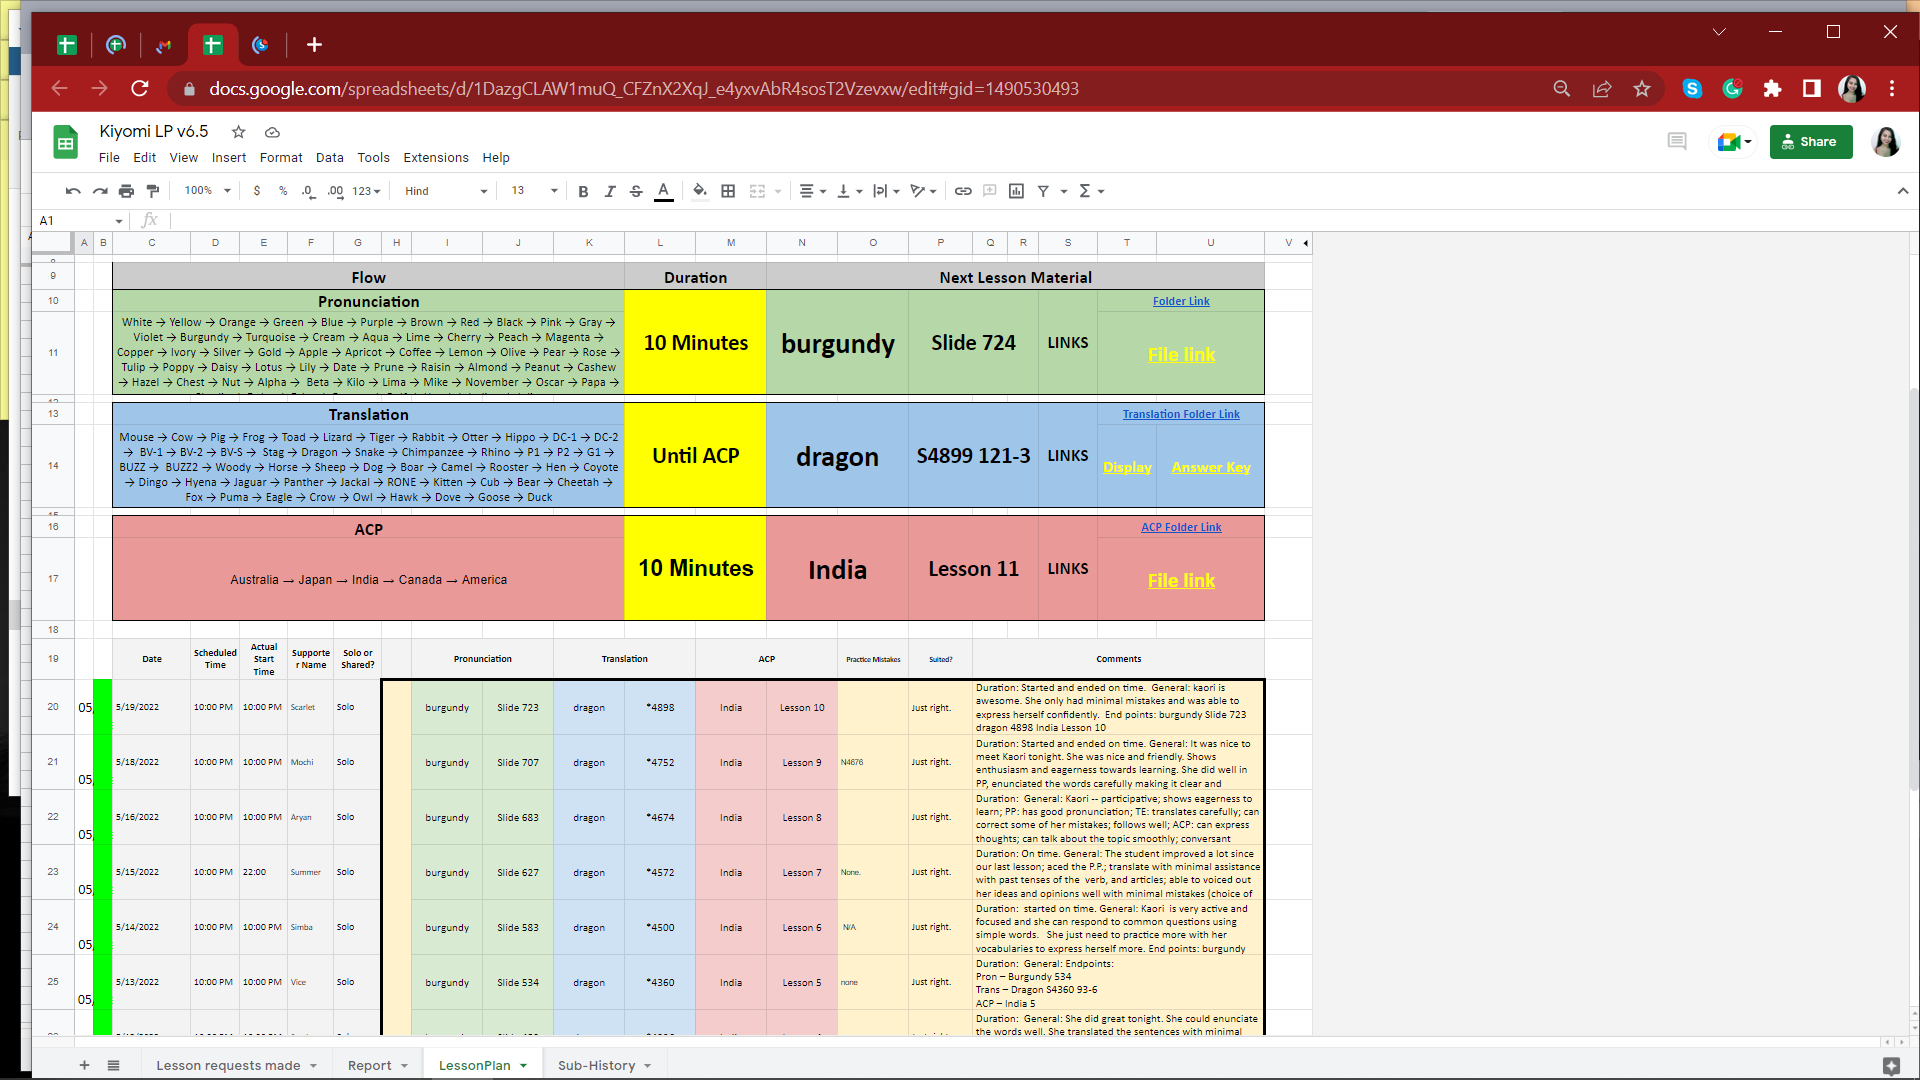Click the green Share button
Viewport: 1920px width, 1080px height.
click(x=1811, y=142)
